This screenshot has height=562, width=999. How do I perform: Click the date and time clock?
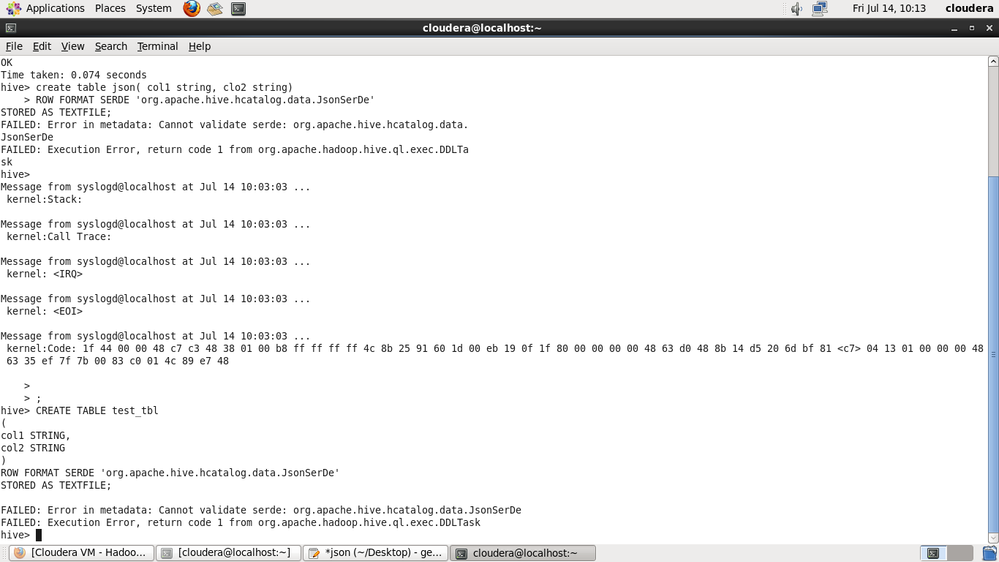(889, 8)
